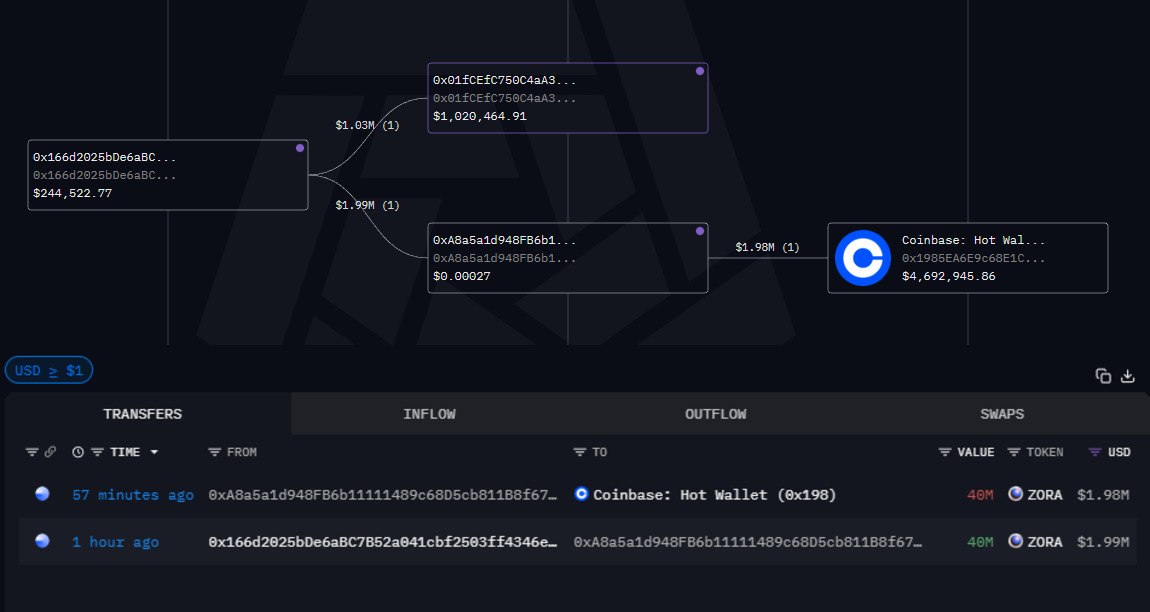Click the Coinbase icon in TO column
Screen dimensions: 1150x612
point(582,494)
